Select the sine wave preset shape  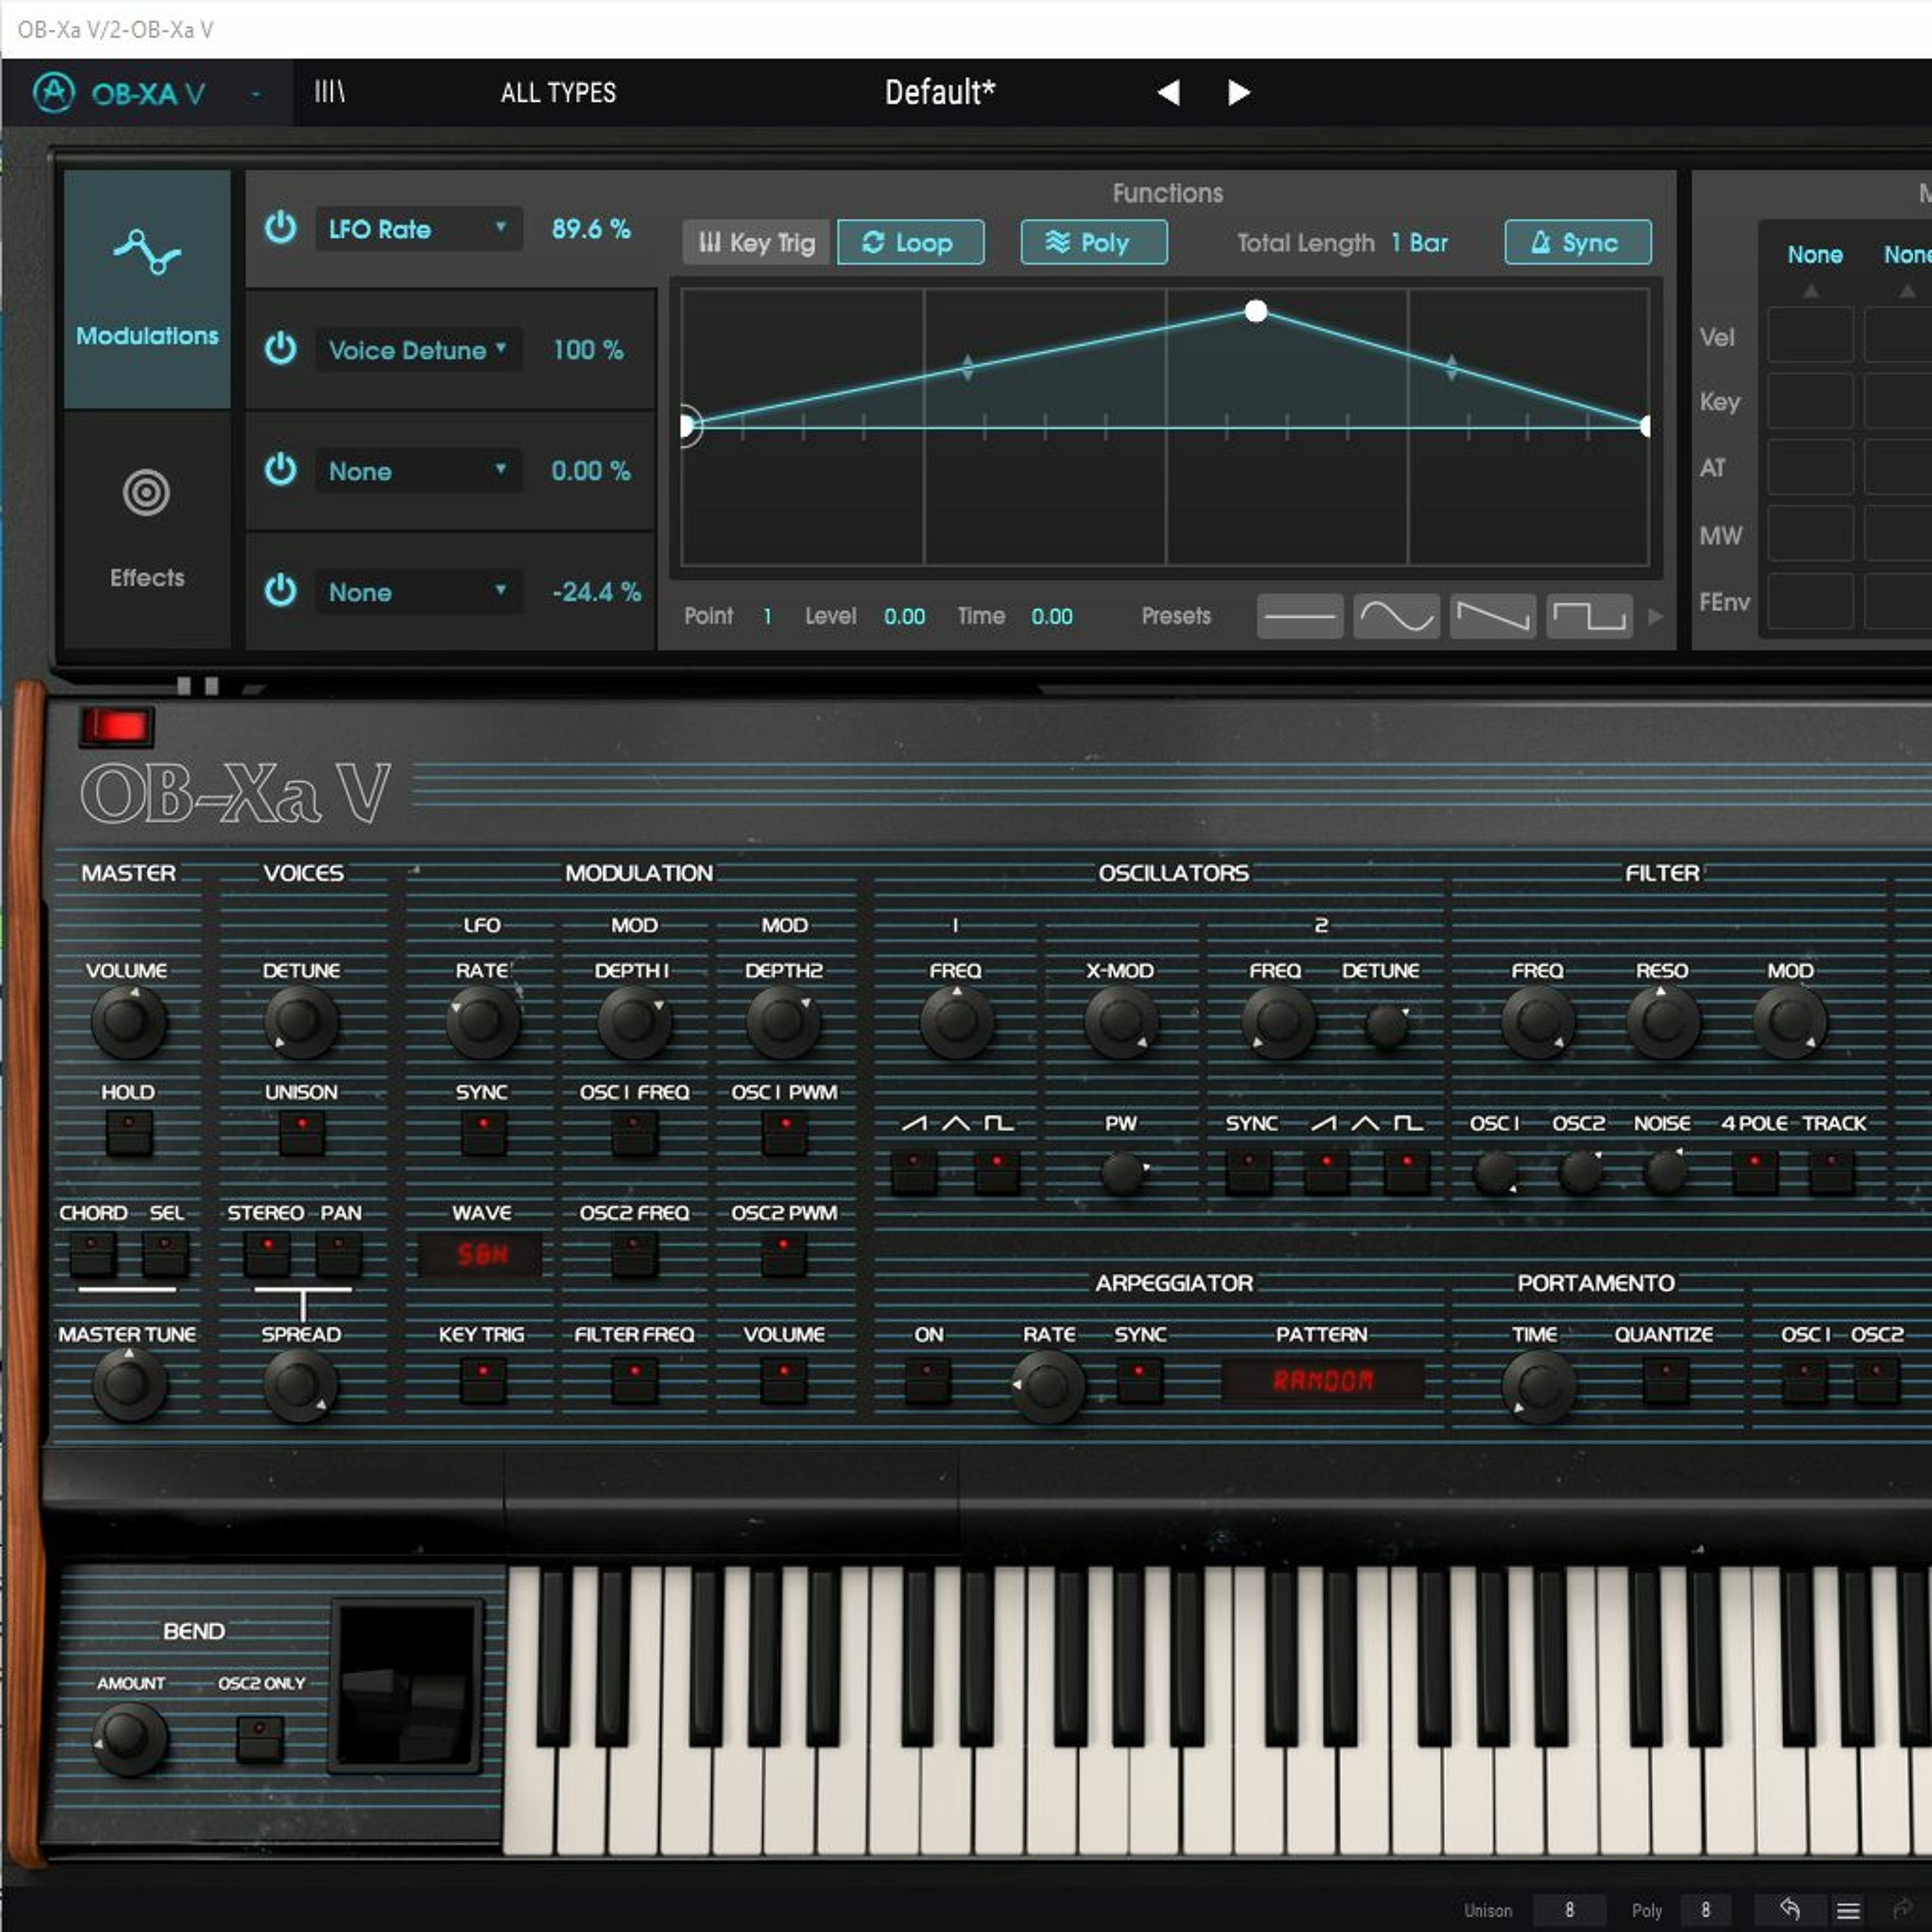point(1396,616)
